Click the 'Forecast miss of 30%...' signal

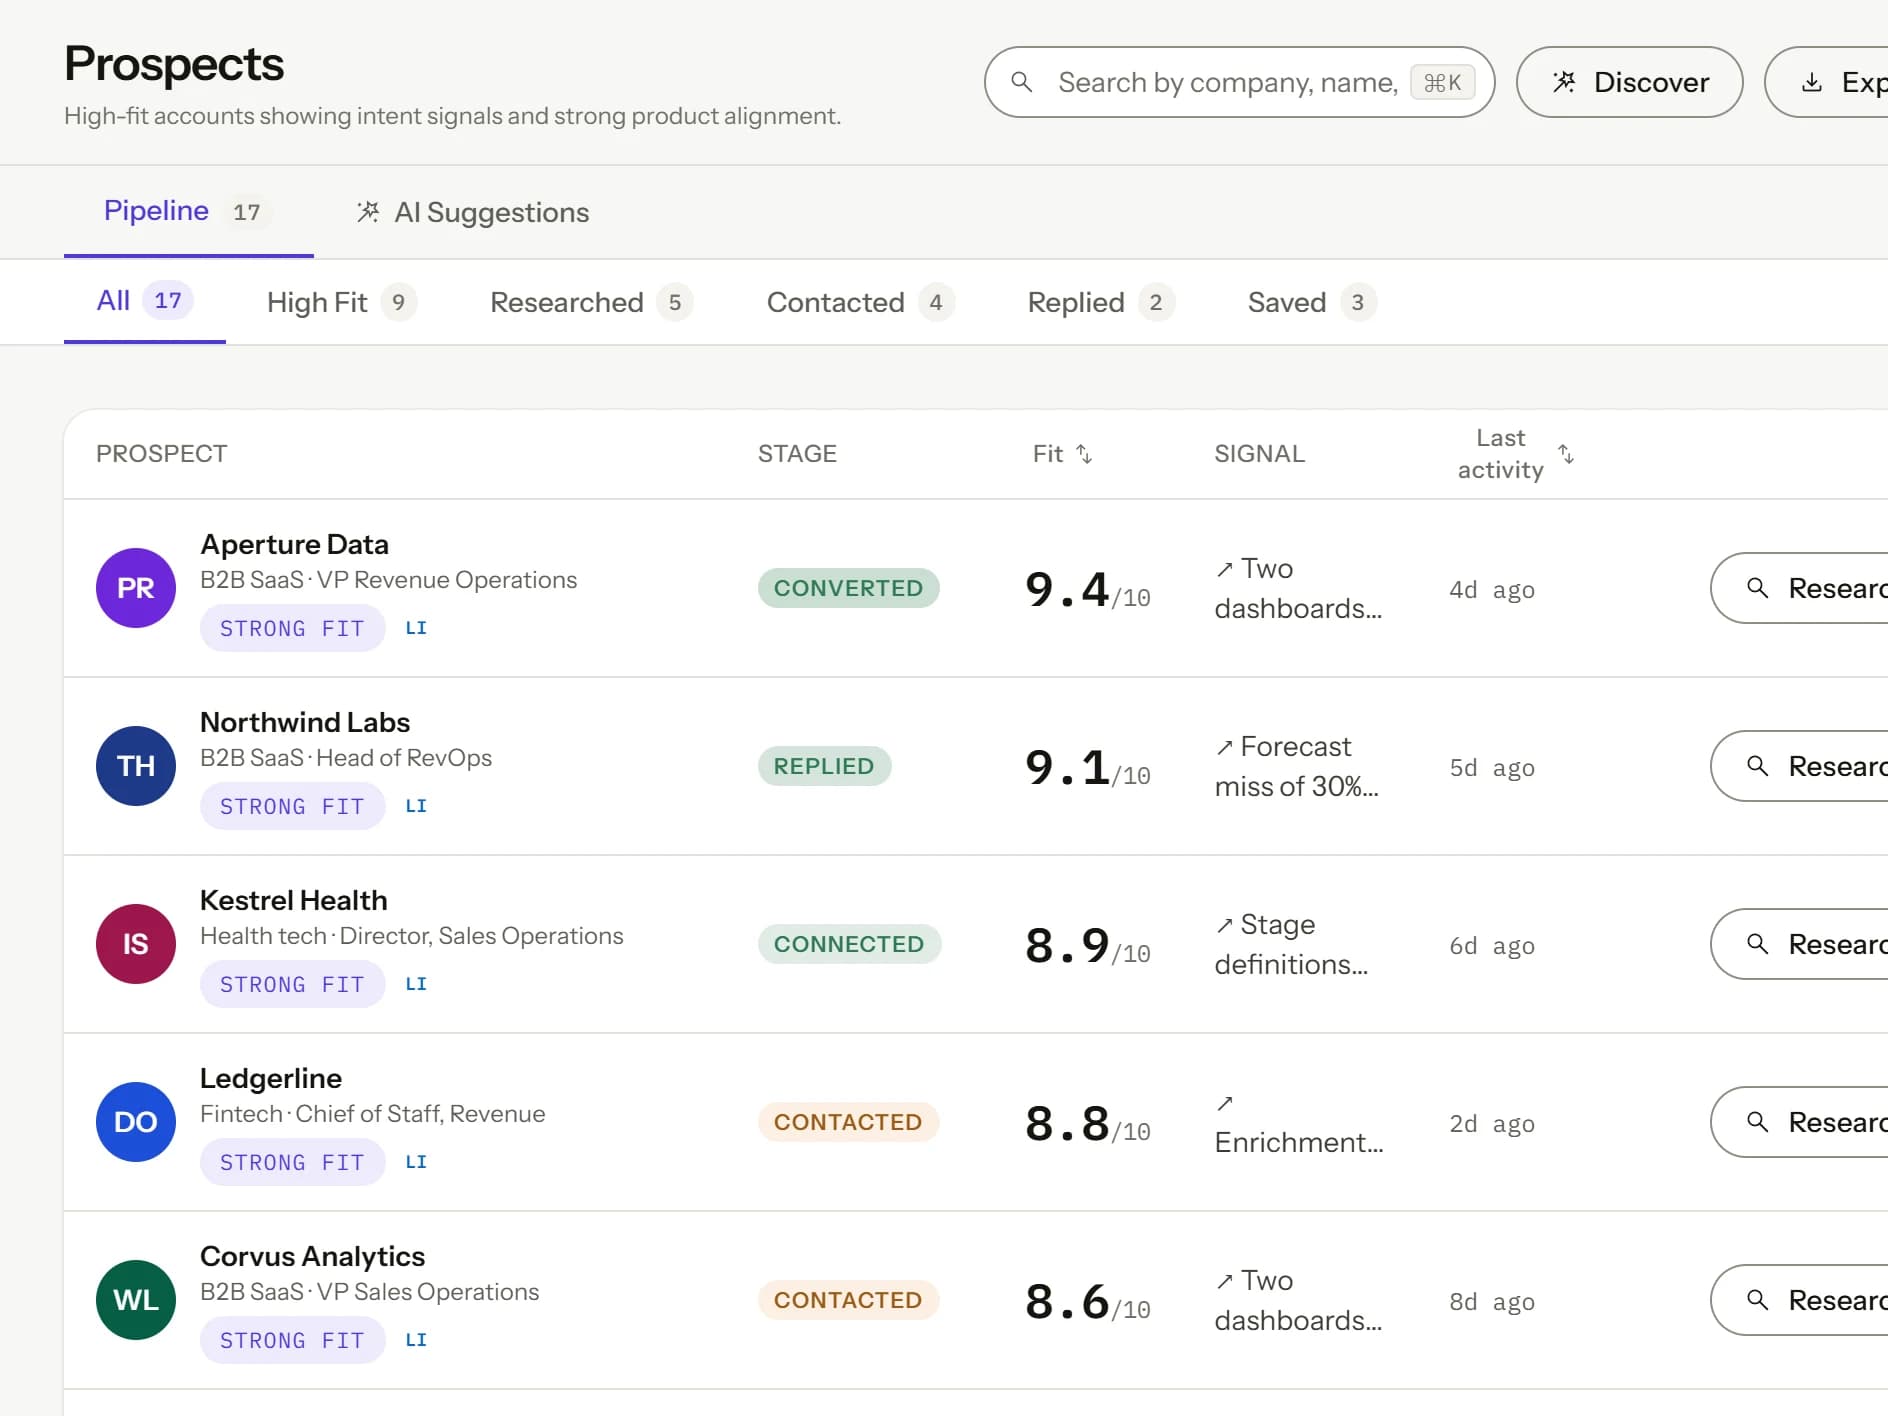tap(1296, 766)
